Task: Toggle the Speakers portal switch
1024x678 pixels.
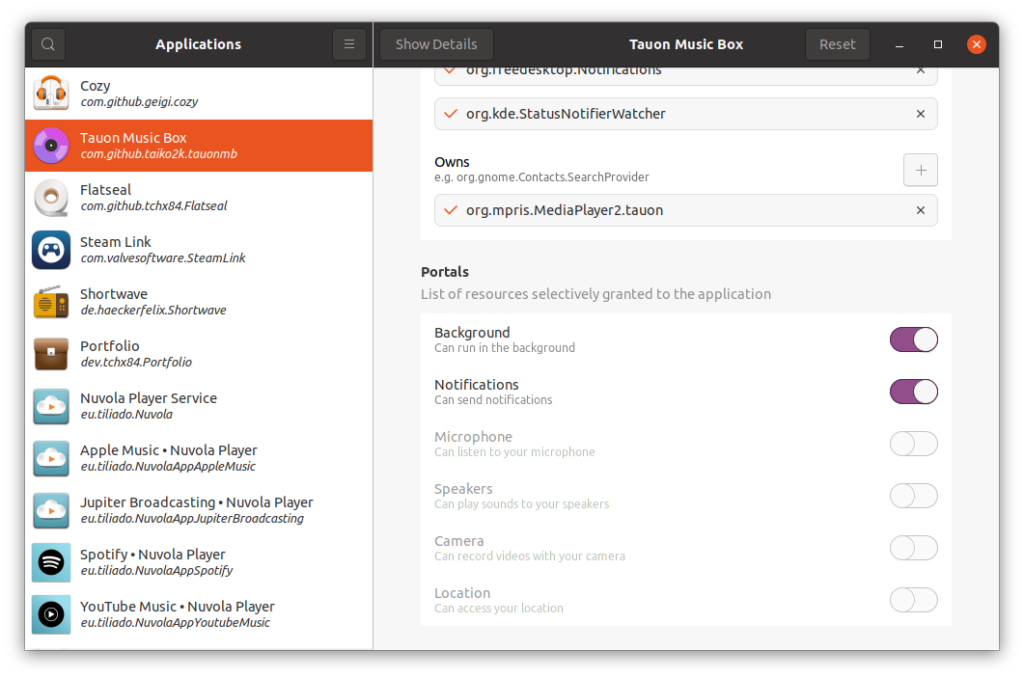Action: 913,496
